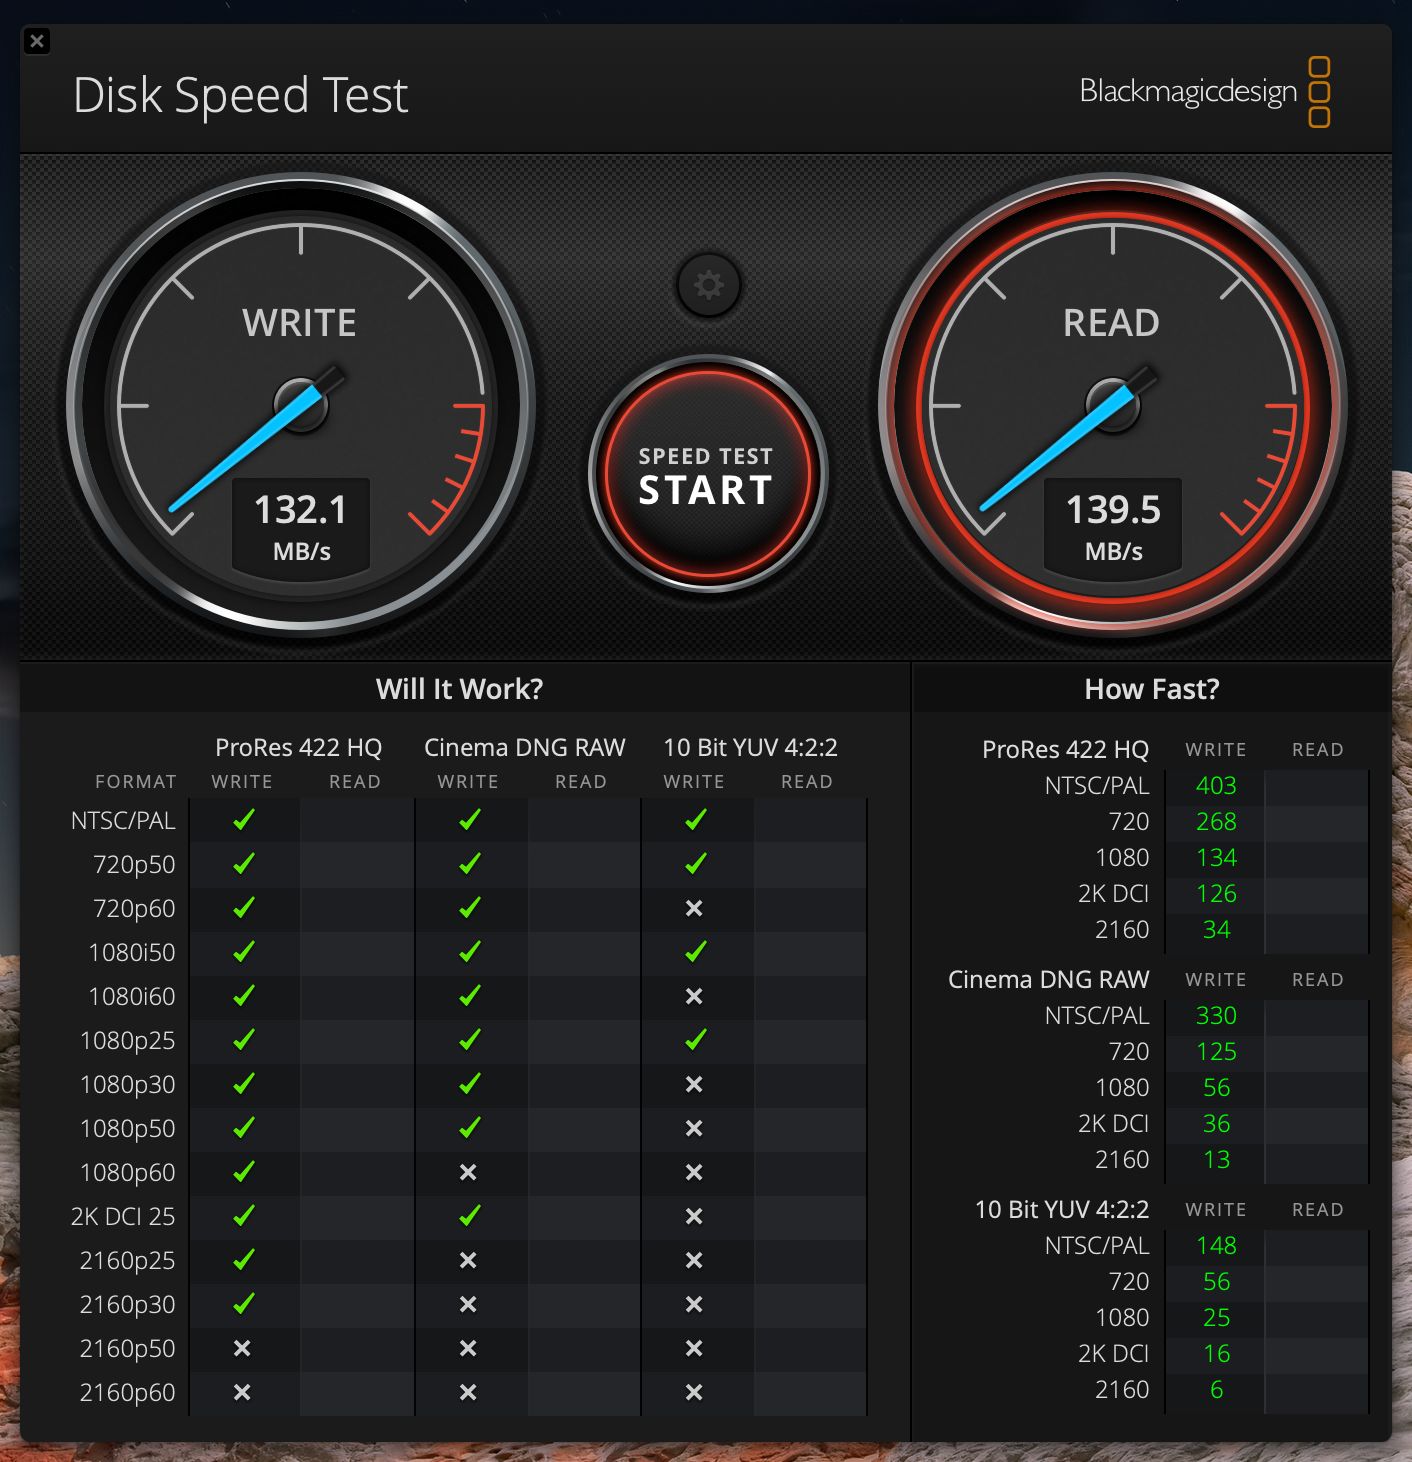1412x1462 pixels.
Task: Click the Speed Test Start button
Action: click(707, 476)
